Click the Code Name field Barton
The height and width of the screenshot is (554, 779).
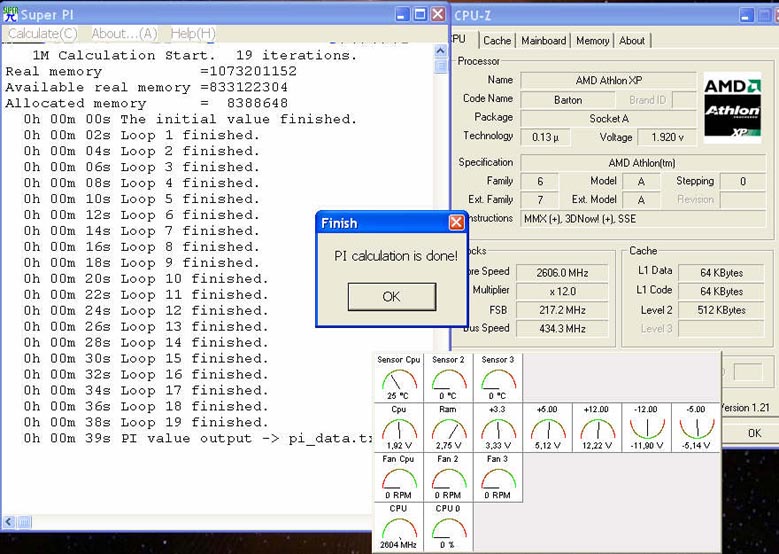pyautogui.click(x=567, y=100)
